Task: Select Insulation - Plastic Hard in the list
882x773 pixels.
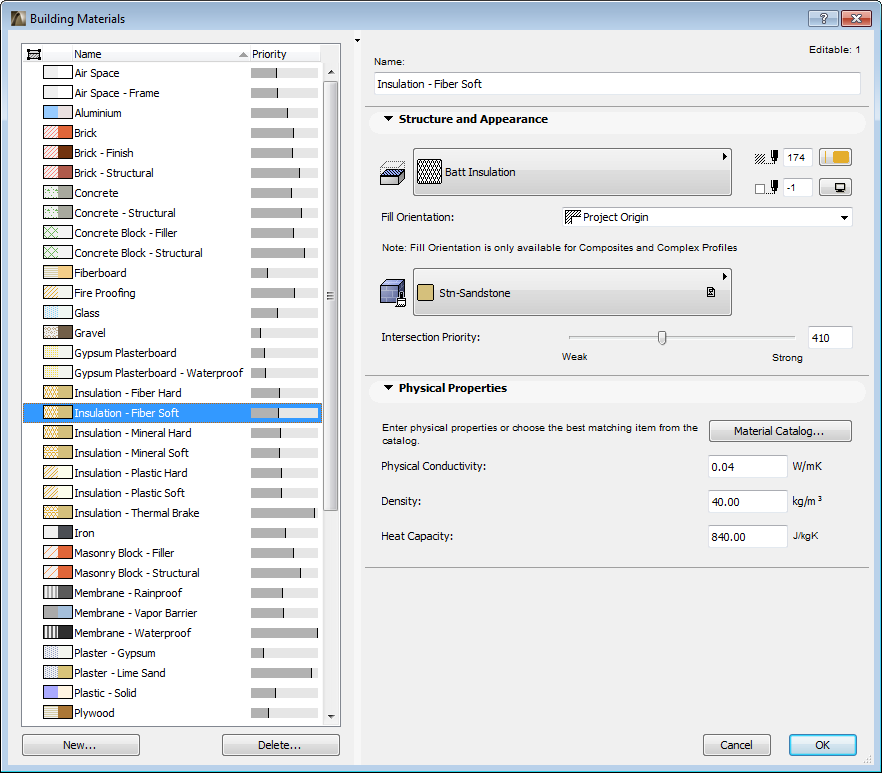Action: point(172,473)
